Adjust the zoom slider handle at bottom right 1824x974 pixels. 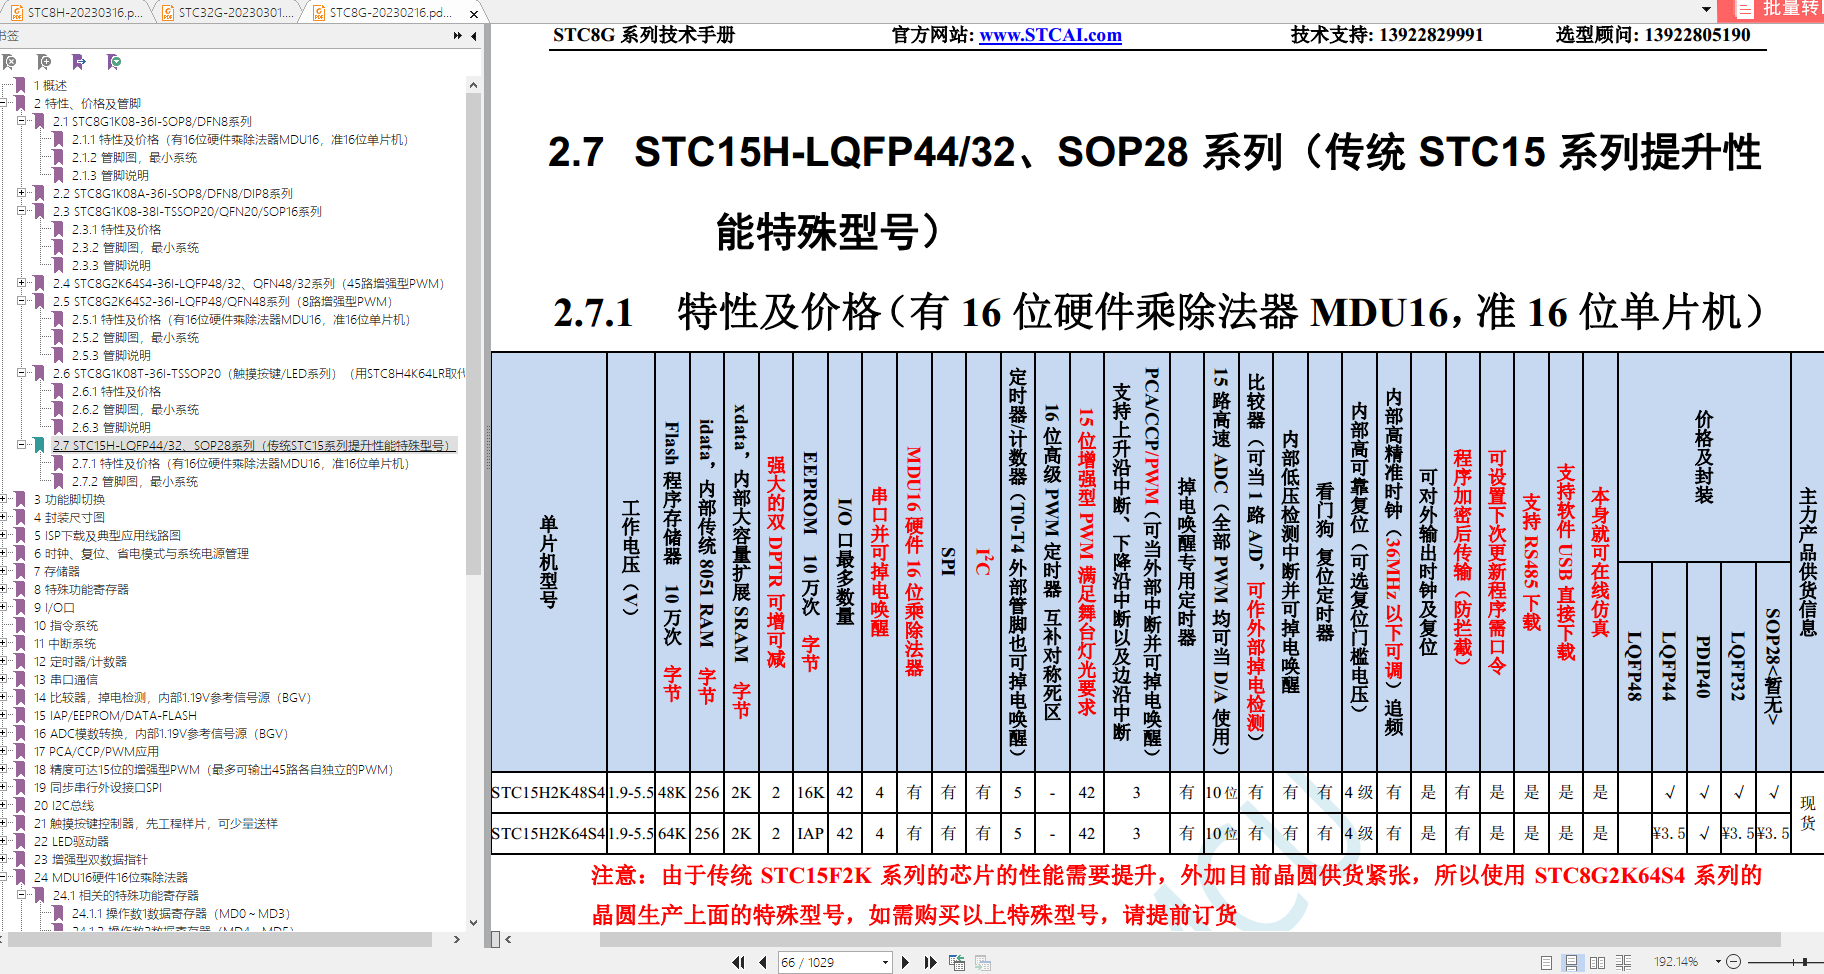click(x=1806, y=962)
